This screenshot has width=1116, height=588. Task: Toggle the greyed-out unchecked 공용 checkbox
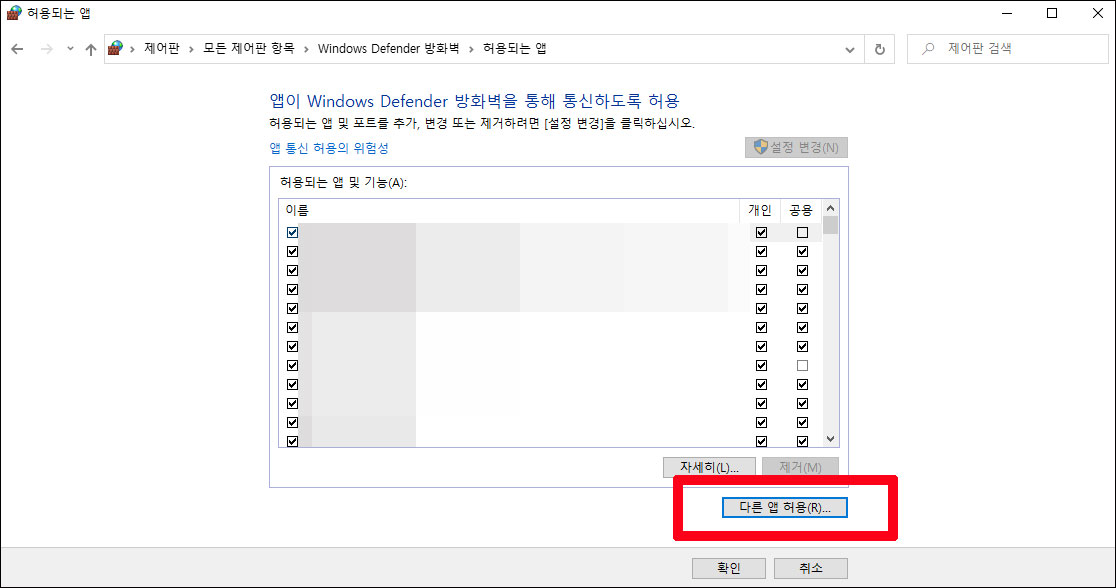click(x=803, y=365)
